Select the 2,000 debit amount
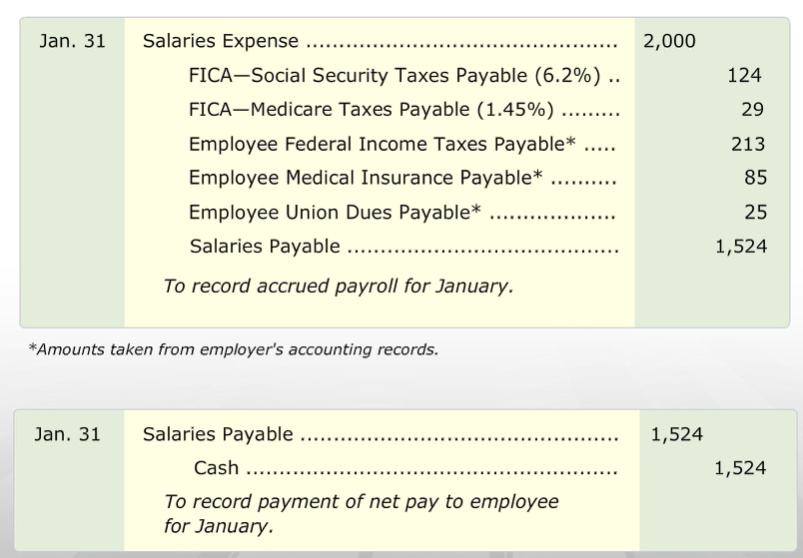This screenshot has height=558, width=803. click(669, 41)
